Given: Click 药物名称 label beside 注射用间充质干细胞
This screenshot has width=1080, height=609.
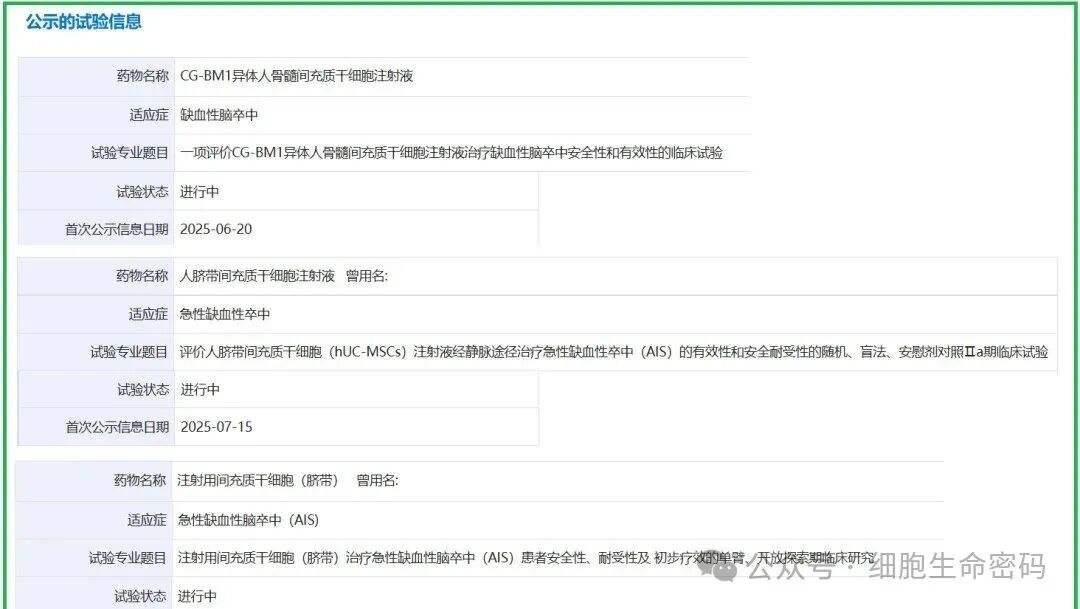Looking at the screenshot, I should pos(140,480).
